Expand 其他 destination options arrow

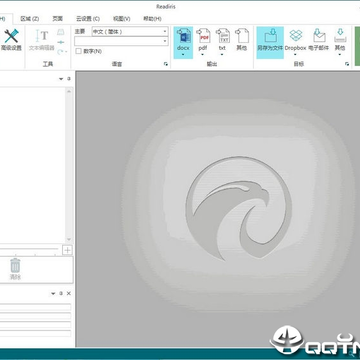[x=340, y=54]
